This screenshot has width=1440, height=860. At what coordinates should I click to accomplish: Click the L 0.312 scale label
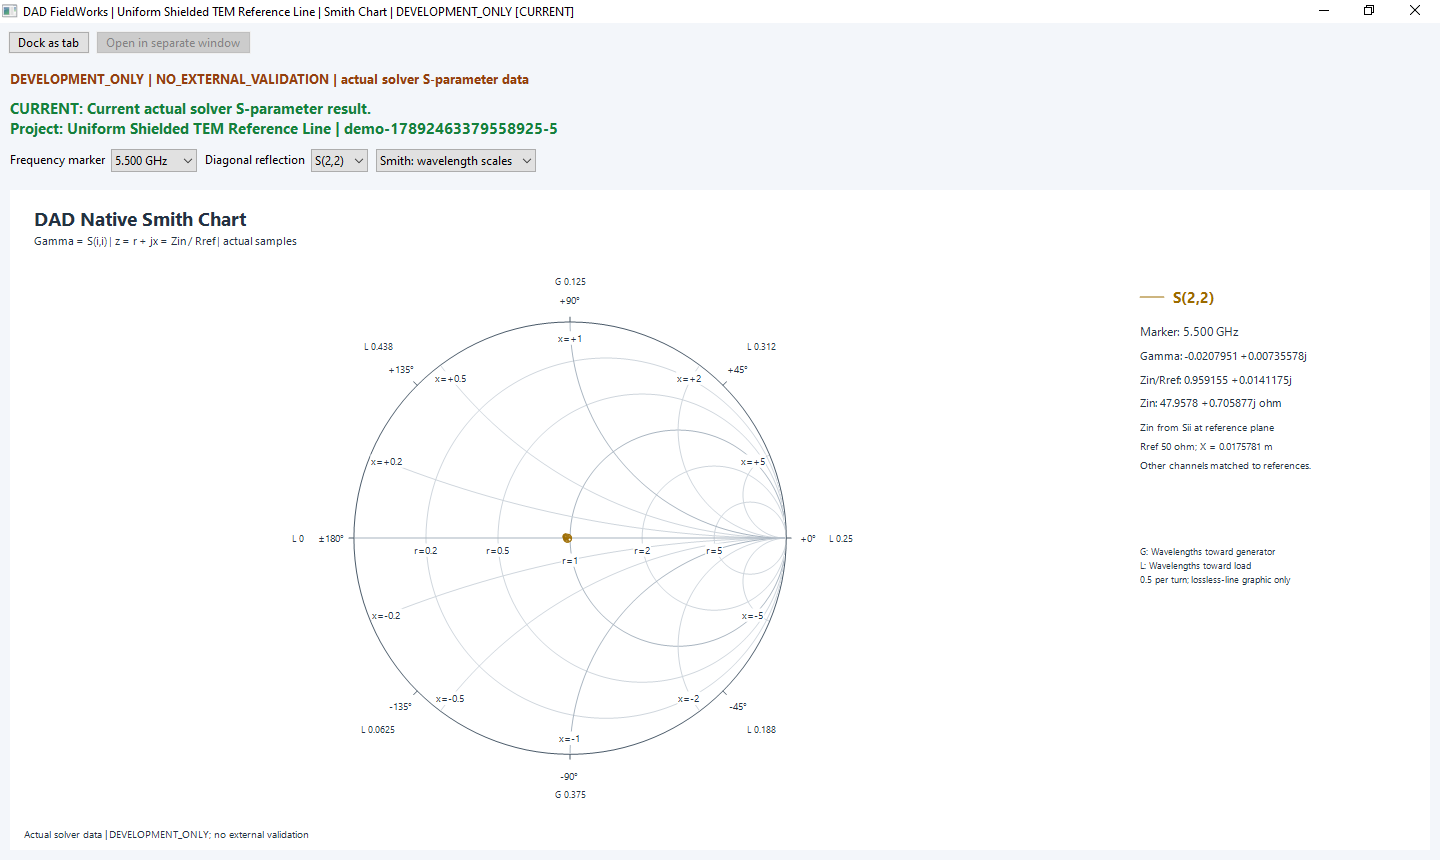pyautogui.click(x=761, y=347)
